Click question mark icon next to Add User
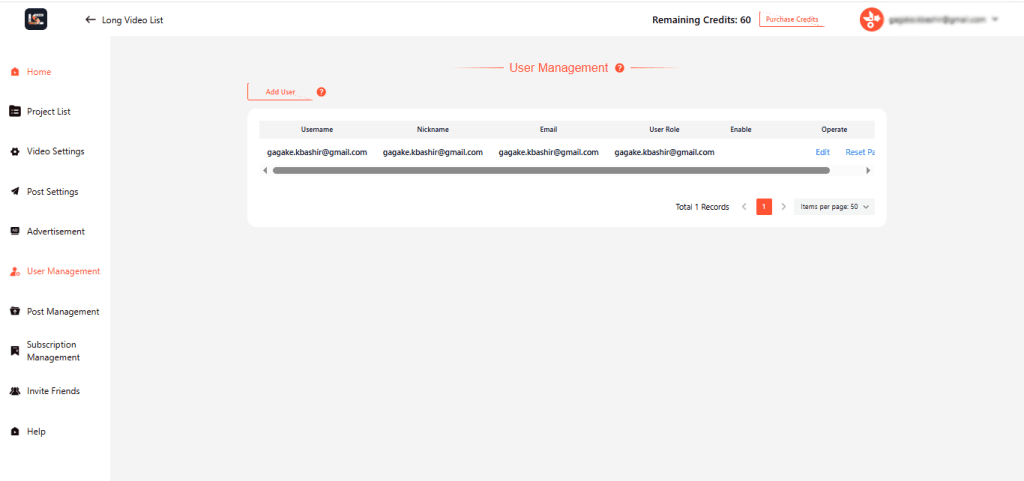This screenshot has width=1024, height=481. 321,92
